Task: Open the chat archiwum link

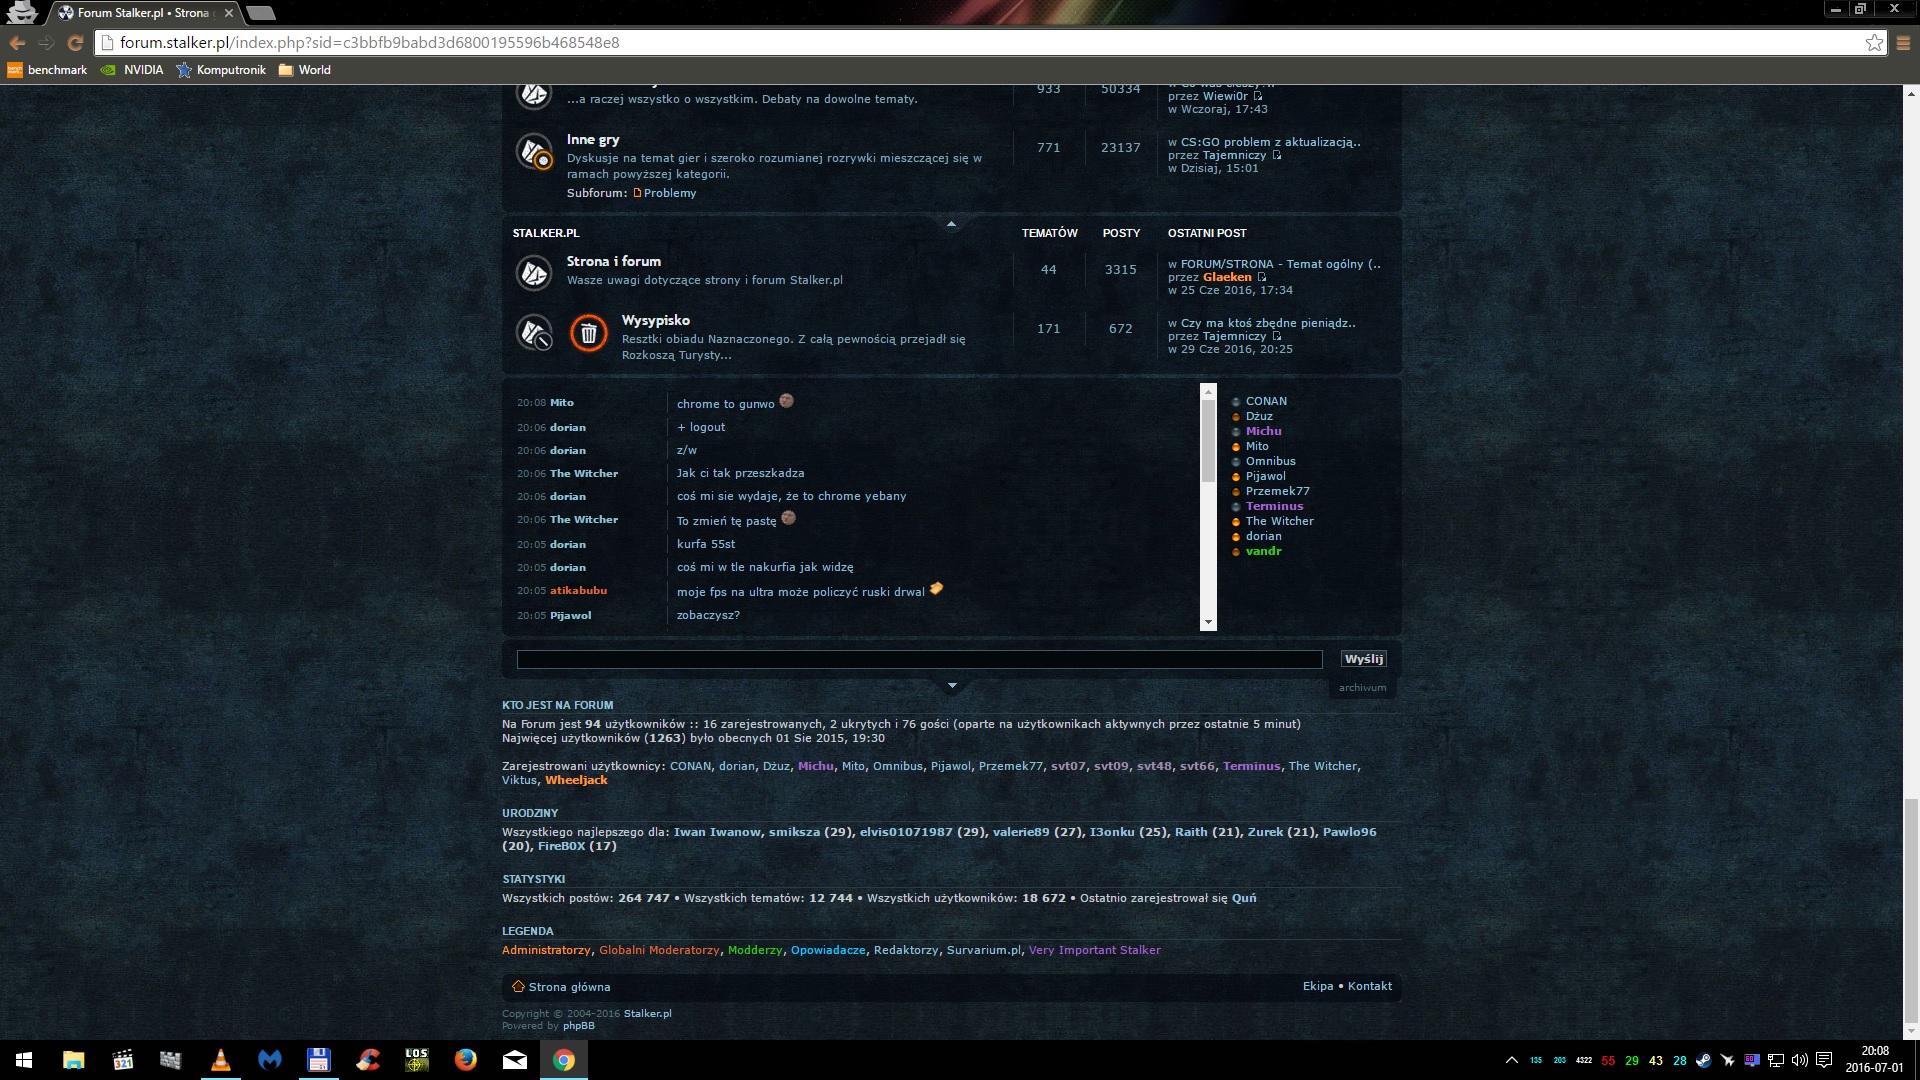Action: (x=1362, y=688)
